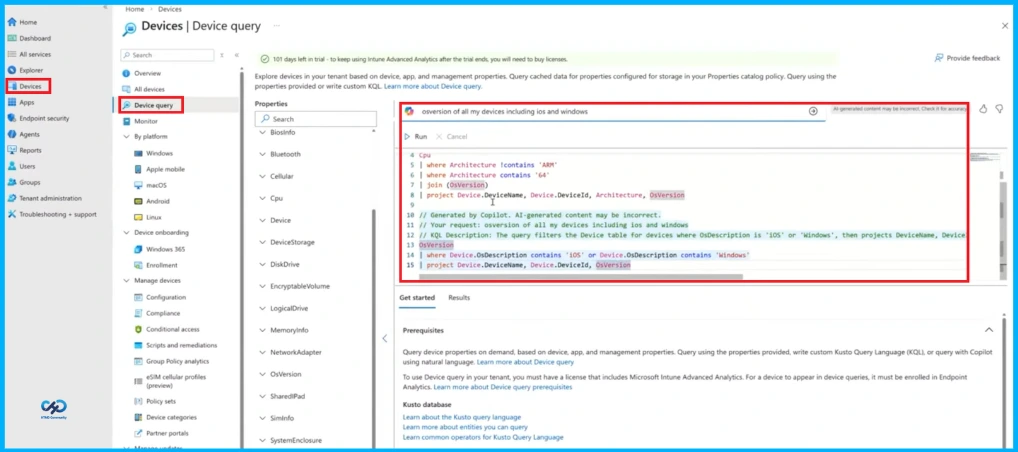
Task: Collapse the properties pane chevron
Action: (x=384, y=338)
